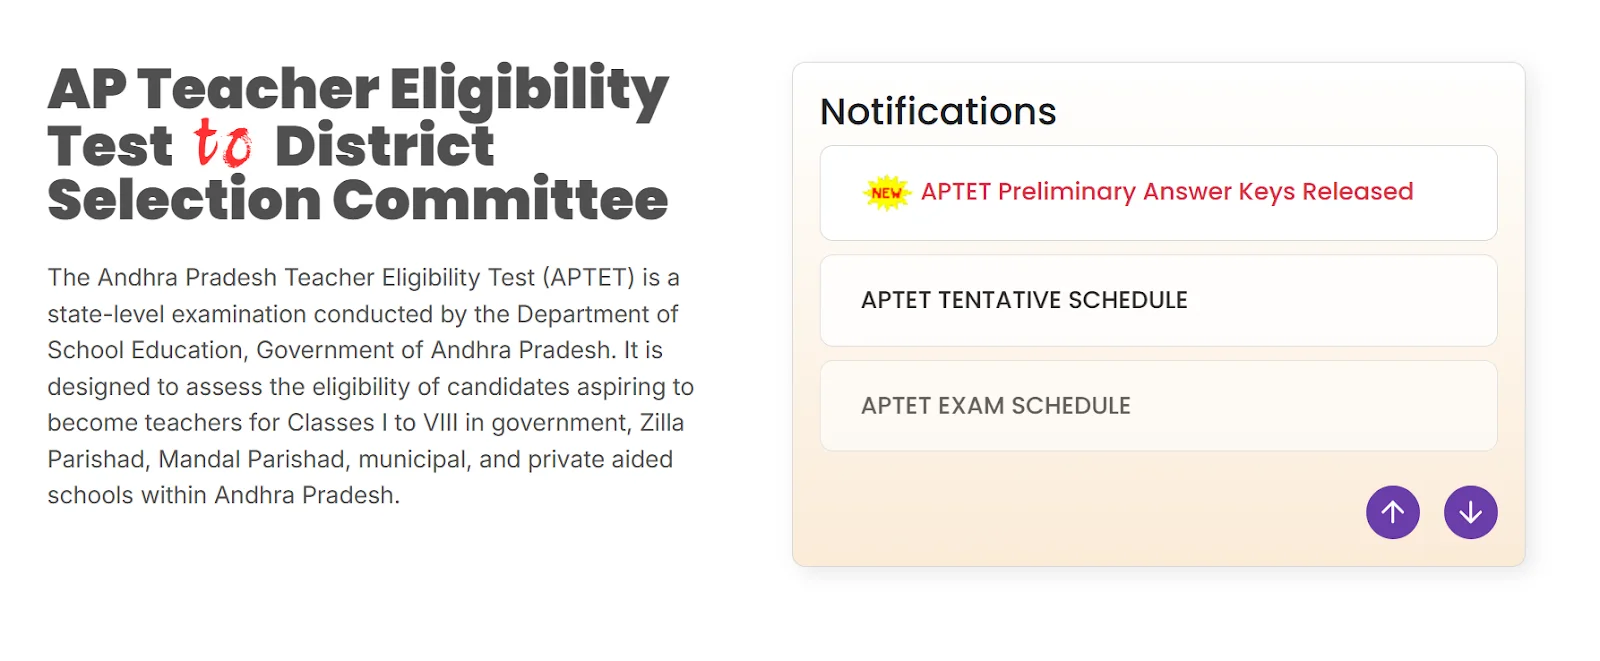Open the APTET TENTATIVE SCHEDULE notification
The image size is (1600, 661).
coord(1024,299)
